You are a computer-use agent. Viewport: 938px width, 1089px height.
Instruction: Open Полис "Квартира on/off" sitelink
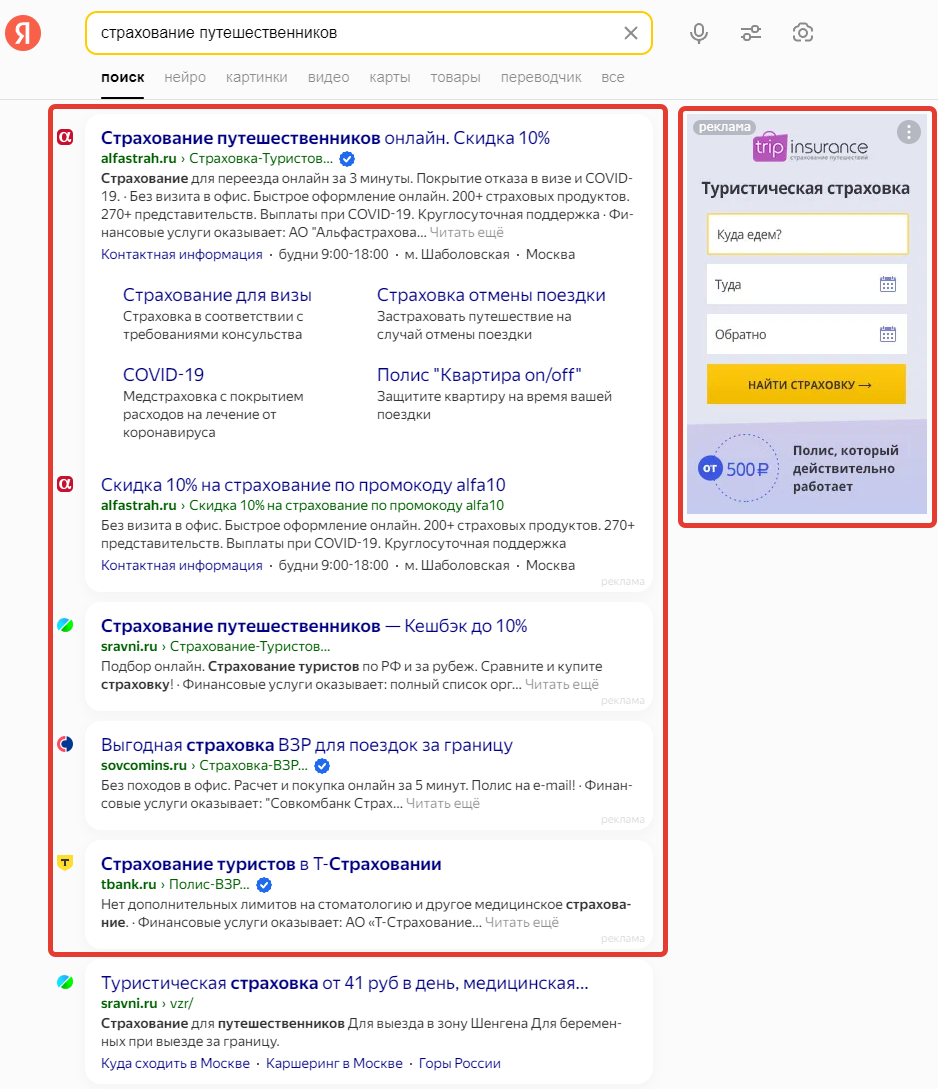pyautogui.click(x=479, y=375)
